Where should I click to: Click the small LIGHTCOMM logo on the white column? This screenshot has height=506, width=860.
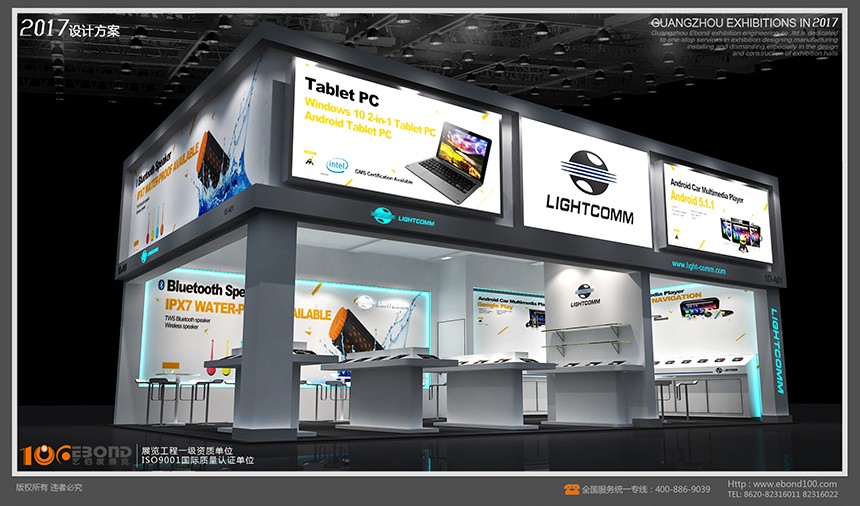pyautogui.click(x=585, y=295)
